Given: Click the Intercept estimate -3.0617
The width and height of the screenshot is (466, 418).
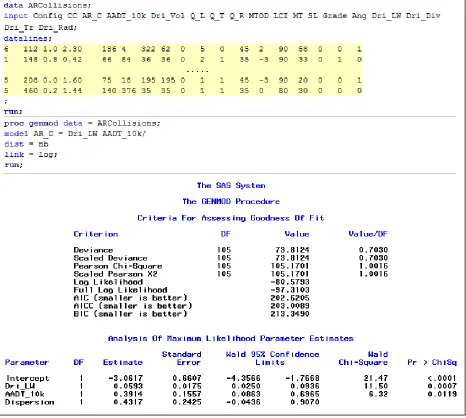Looking at the screenshot, I should pyautogui.click(x=126, y=378).
